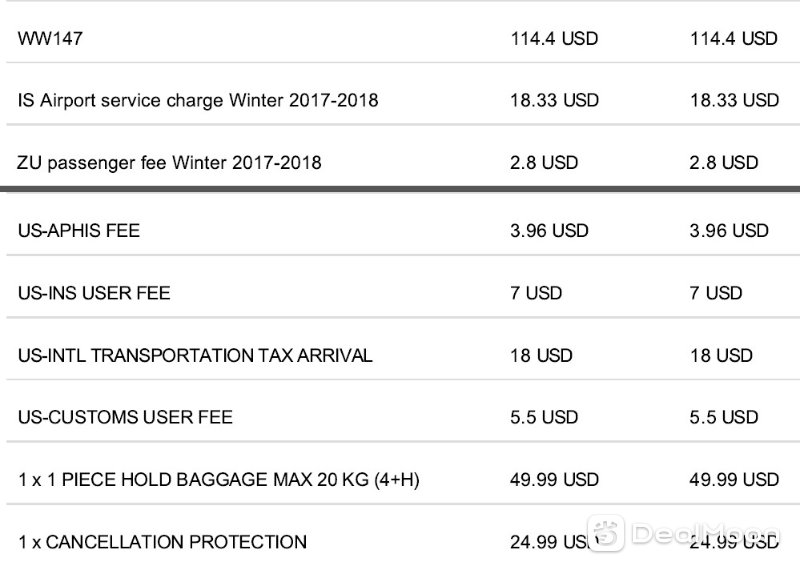
Task: Click the 5.5 USD customs fee in the first price column
Action: pos(544,417)
